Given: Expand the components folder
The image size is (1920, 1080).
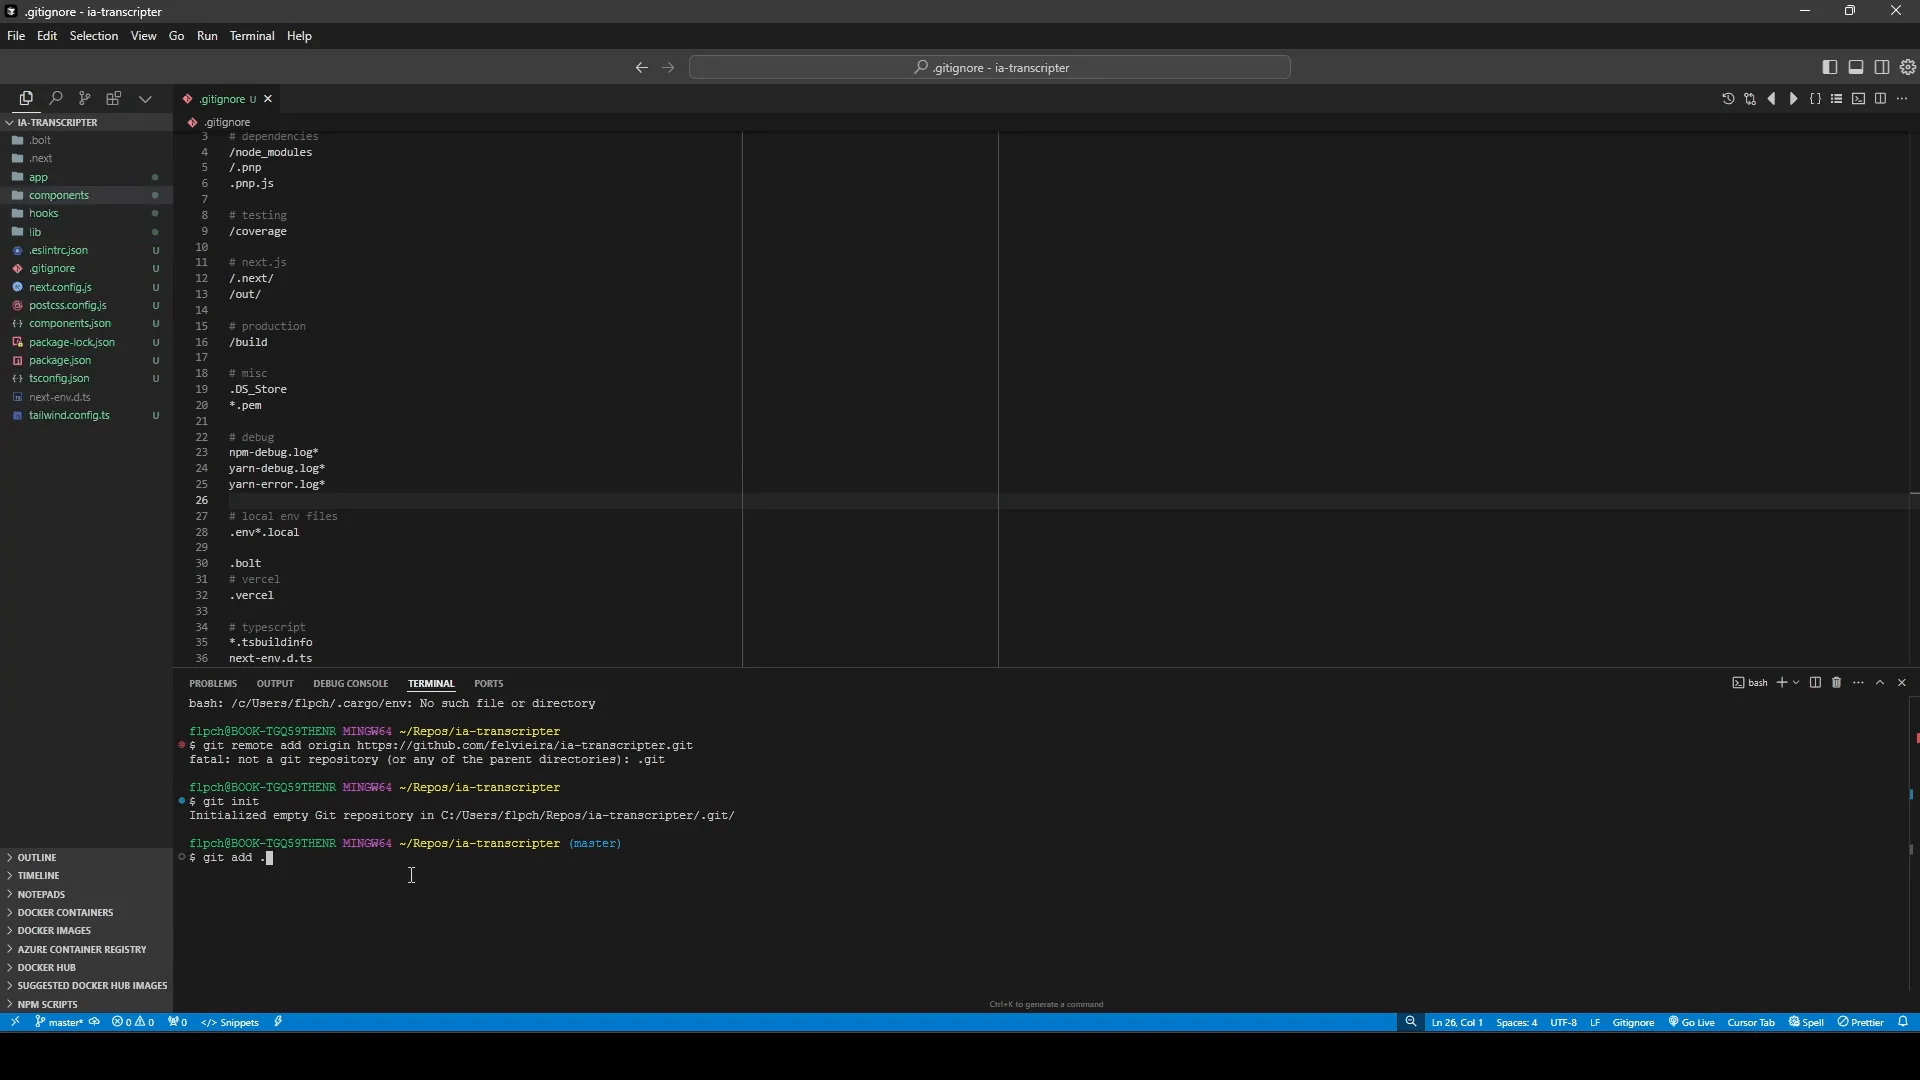Looking at the screenshot, I should click(x=86, y=195).
